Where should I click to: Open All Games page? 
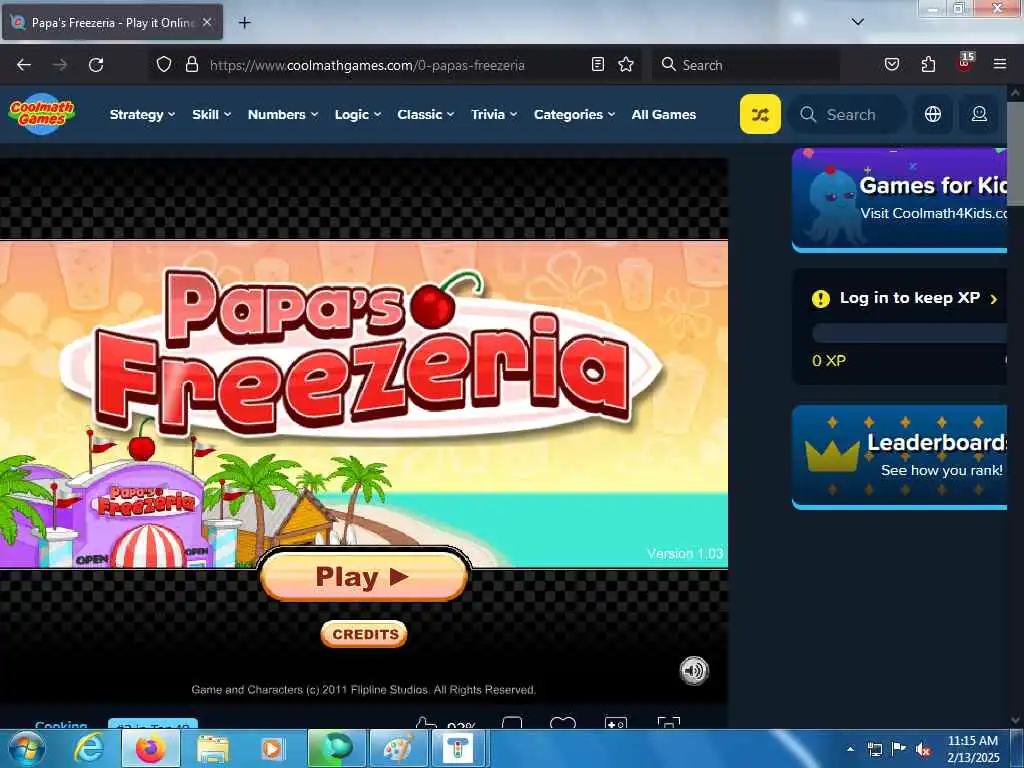pyautogui.click(x=664, y=114)
